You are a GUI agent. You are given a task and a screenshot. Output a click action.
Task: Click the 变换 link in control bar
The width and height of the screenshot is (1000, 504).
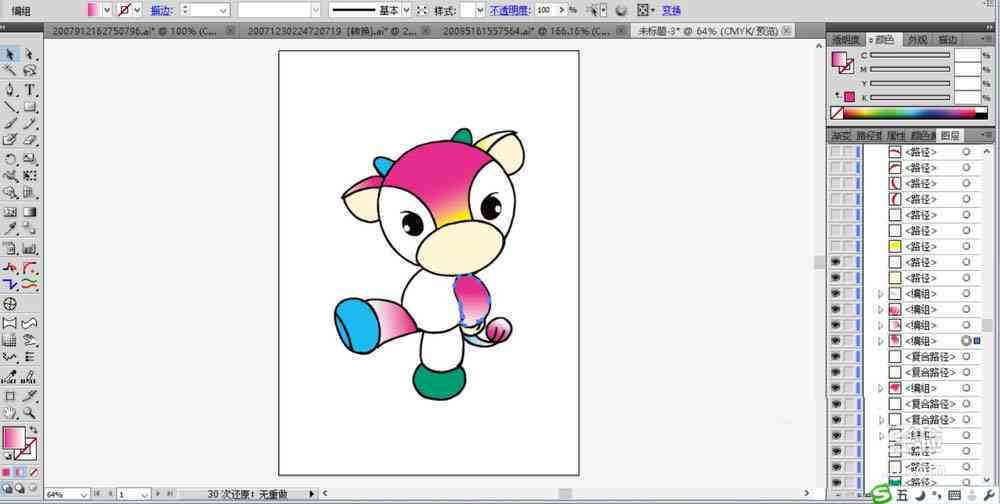[x=671, y=10]
